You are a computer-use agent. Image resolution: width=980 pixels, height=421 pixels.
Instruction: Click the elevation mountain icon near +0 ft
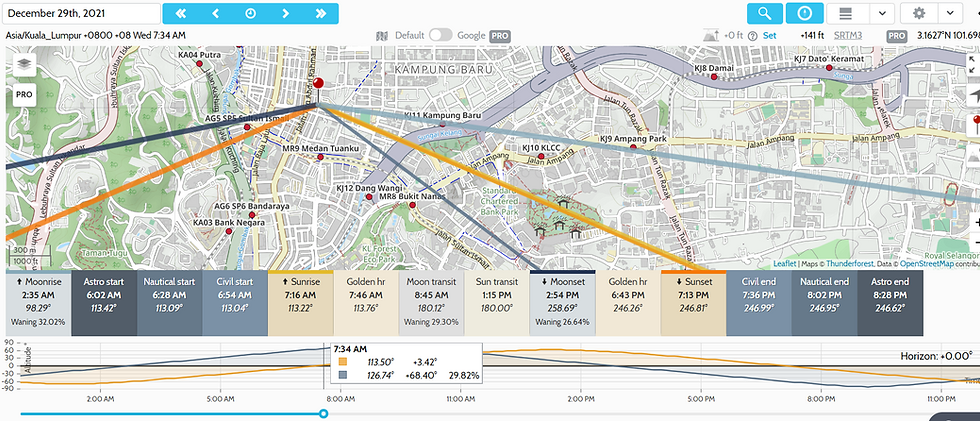[711, 35]
